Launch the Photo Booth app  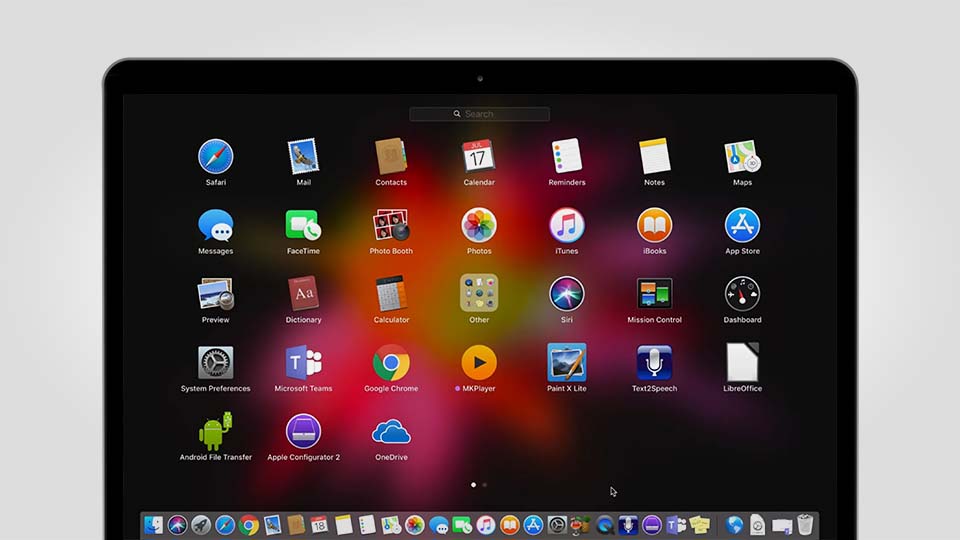click(x=391, y=225)
